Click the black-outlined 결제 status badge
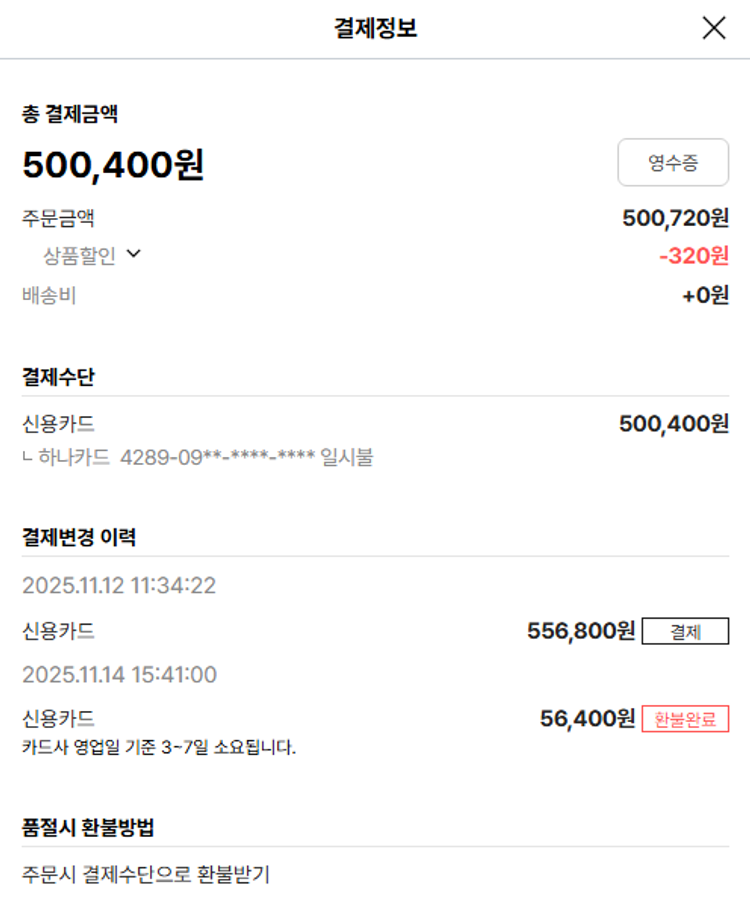The width and height of the screenshot is (750, 912). [685, 632]
